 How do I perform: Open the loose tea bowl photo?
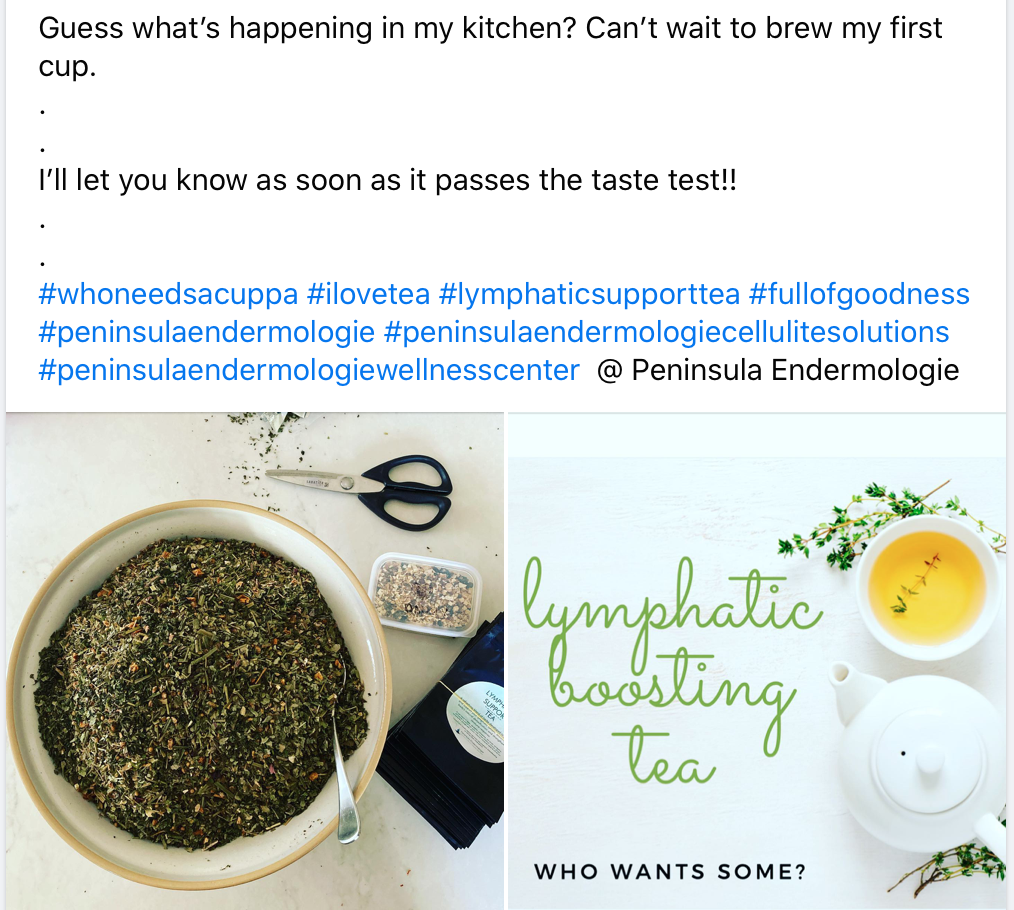255,661
